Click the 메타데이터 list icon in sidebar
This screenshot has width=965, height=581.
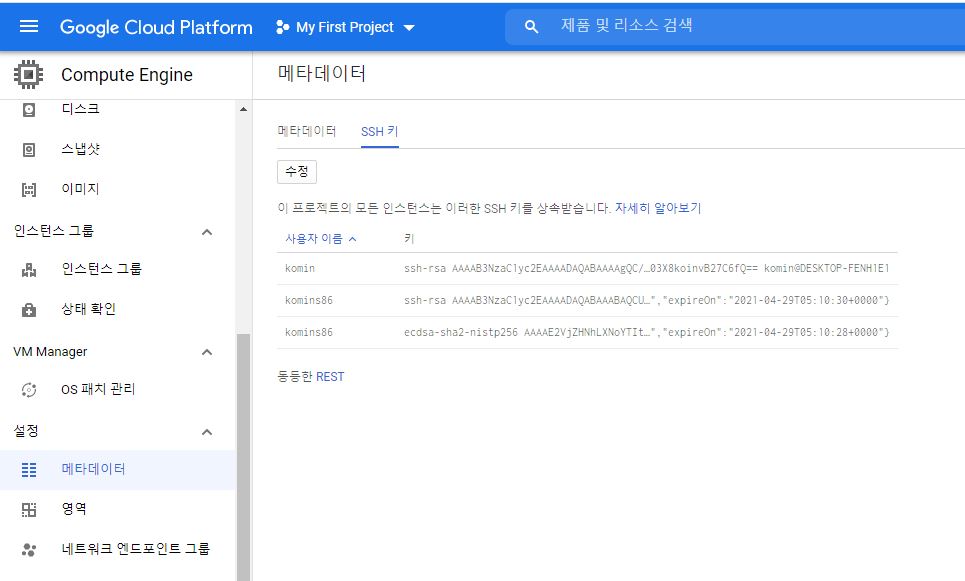point(29,470)
